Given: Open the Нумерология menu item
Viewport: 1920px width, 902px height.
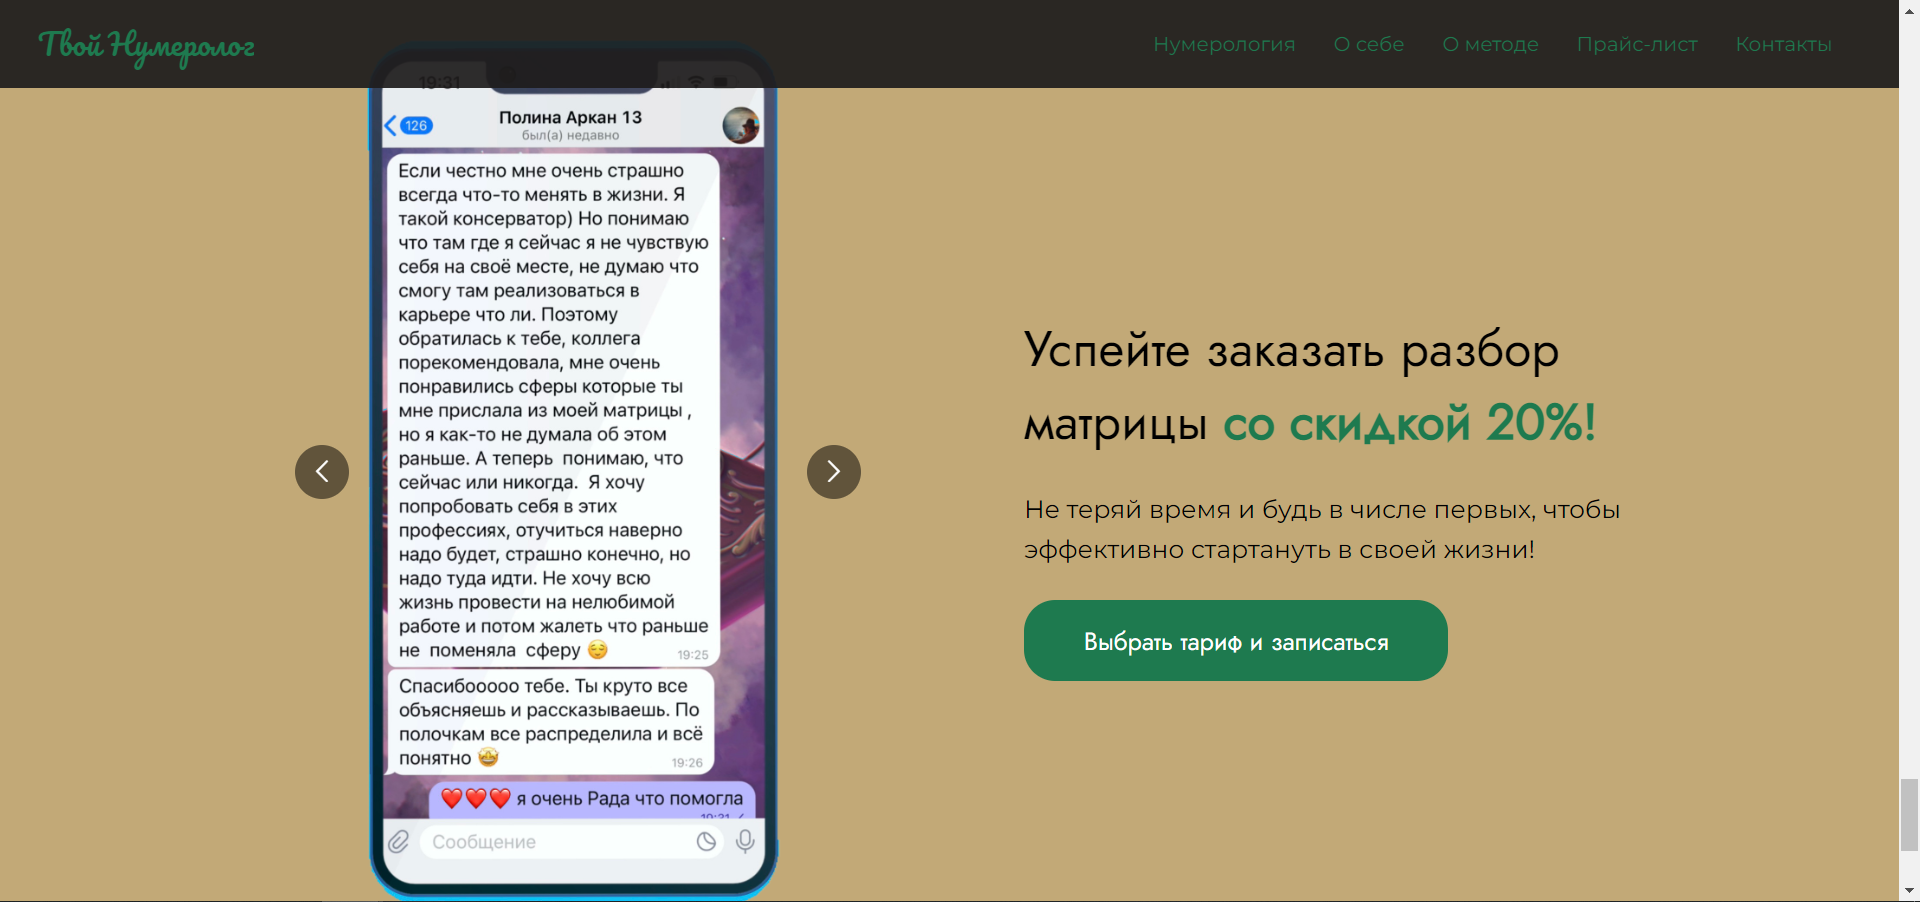Looking at the screenshot, I should 1224,44.
